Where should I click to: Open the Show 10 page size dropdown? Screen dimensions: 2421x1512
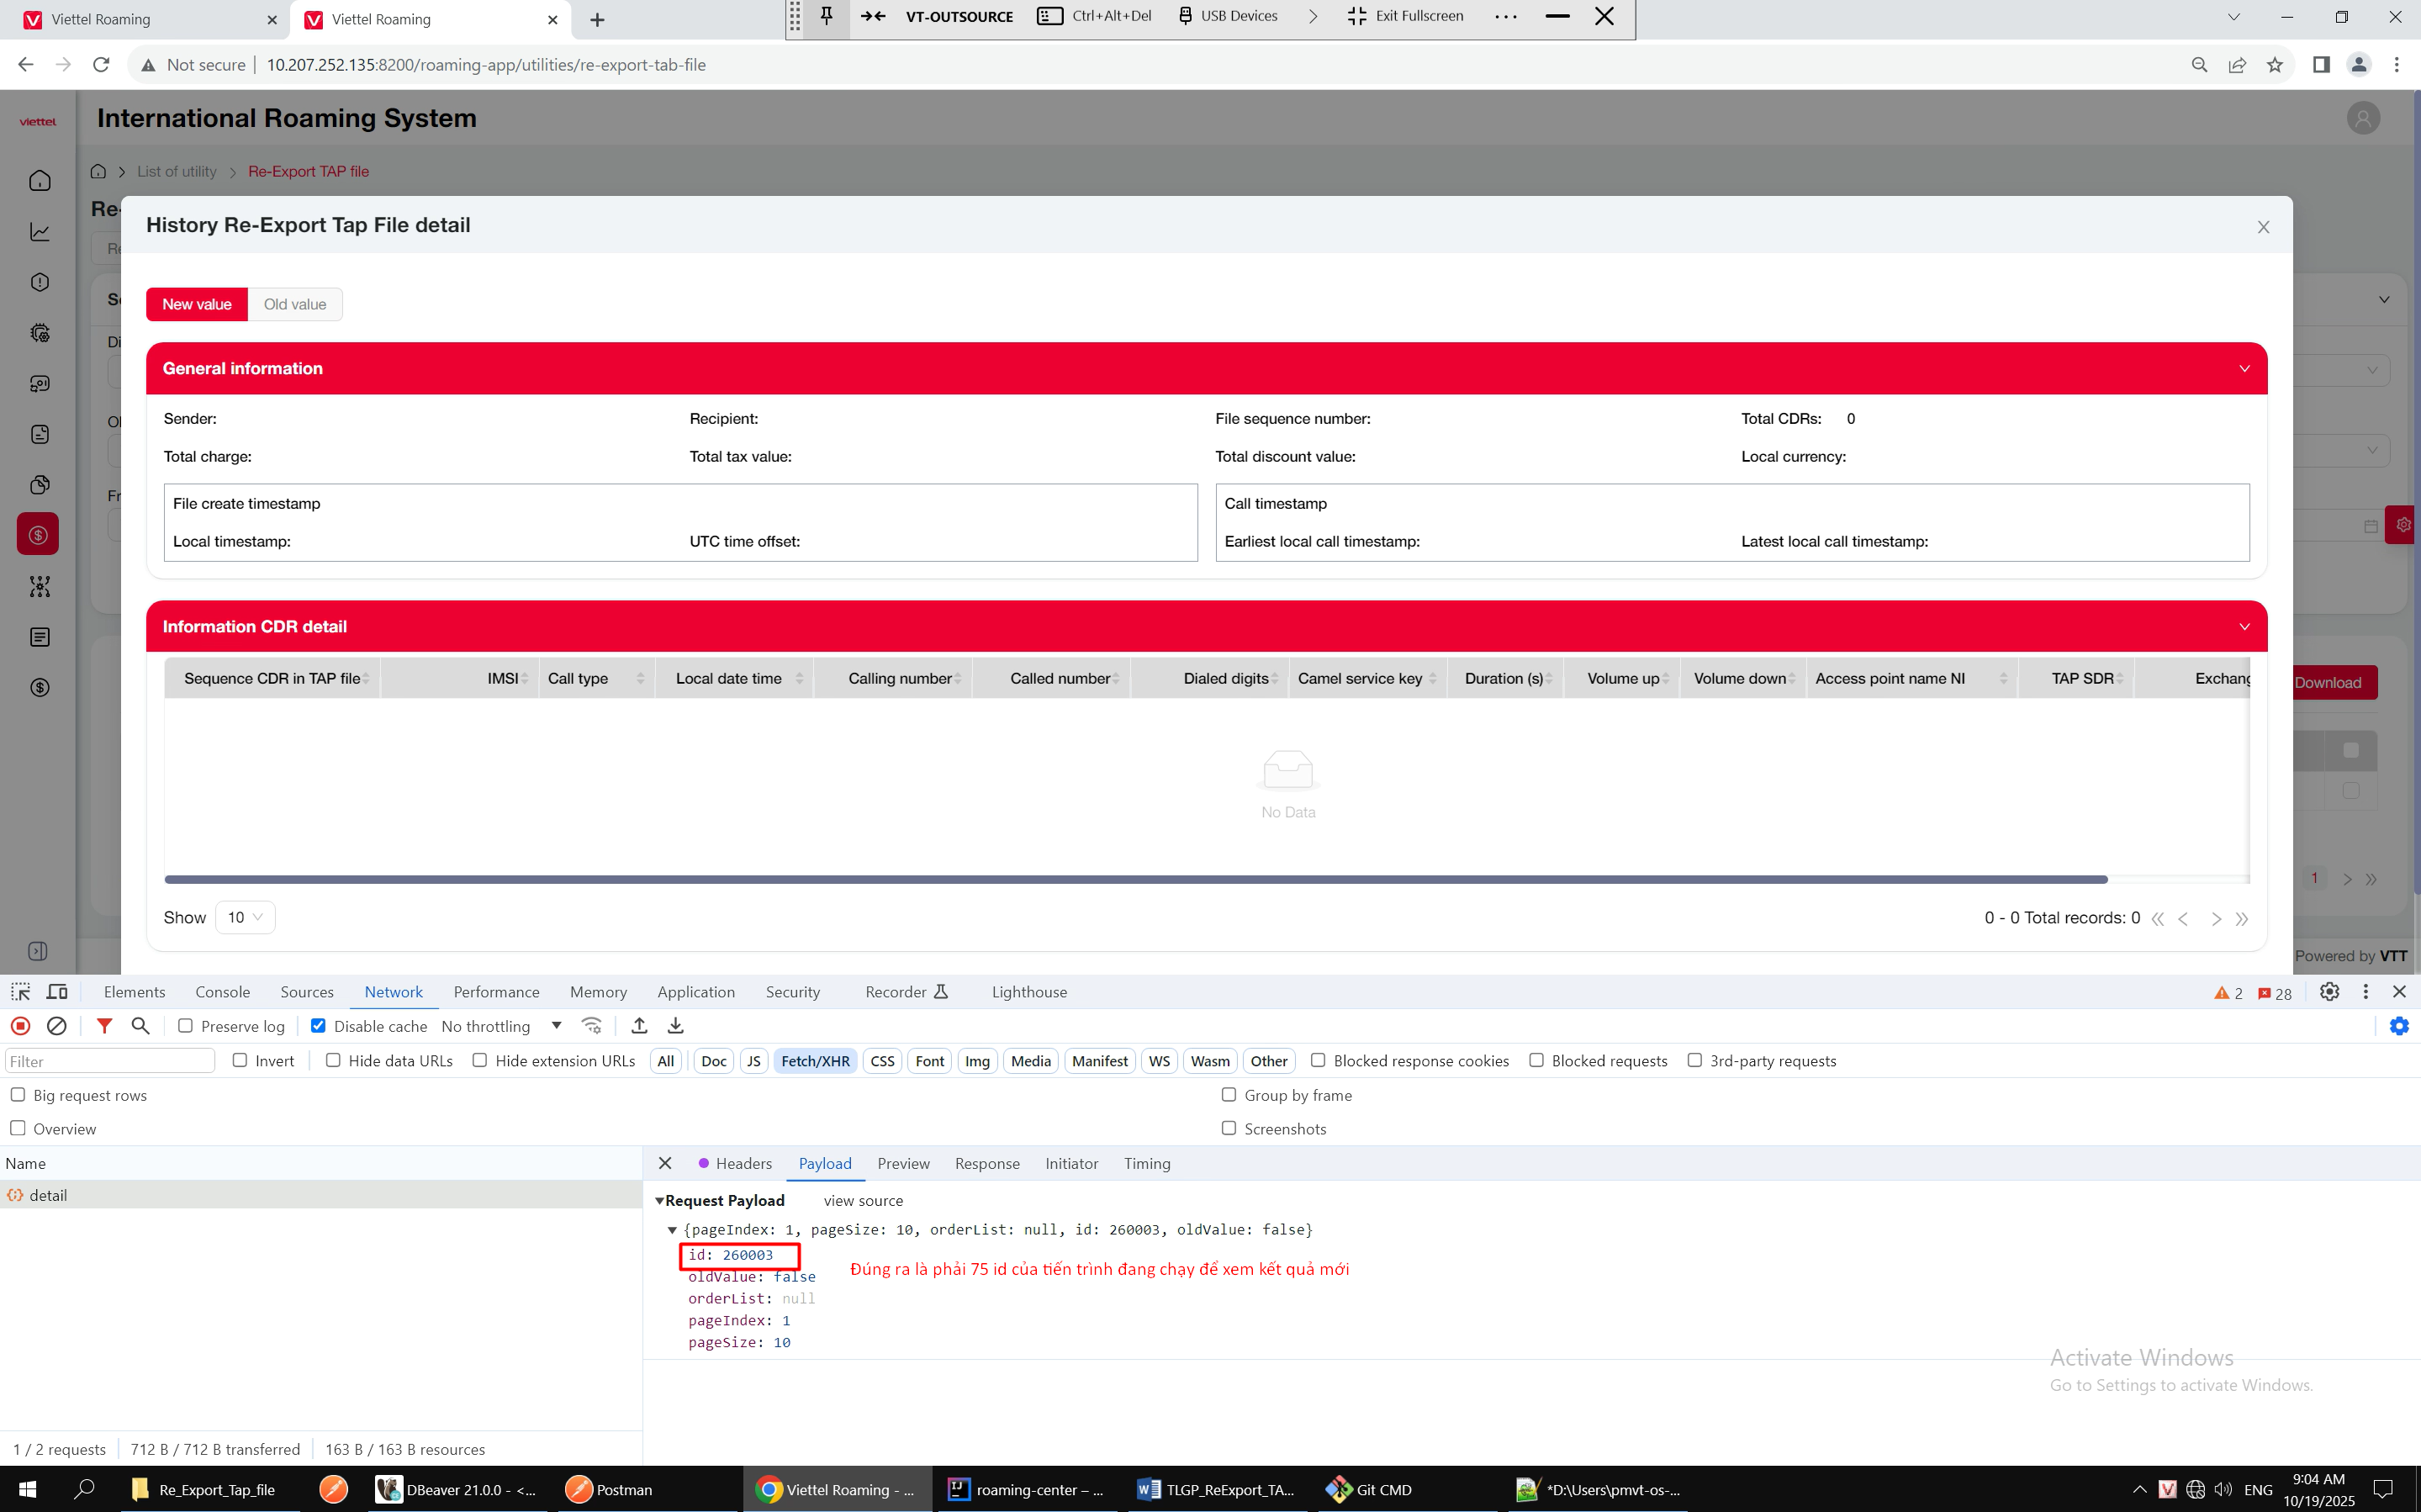(x=245, y=917)
